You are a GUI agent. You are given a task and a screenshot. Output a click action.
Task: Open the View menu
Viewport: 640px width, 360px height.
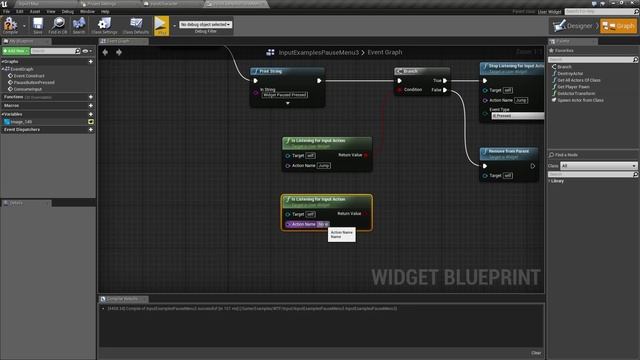51,12
